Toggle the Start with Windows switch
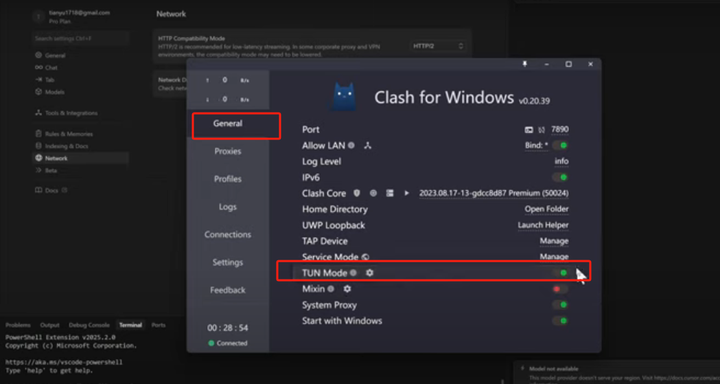720x384 pixels. tap(560, 321)
